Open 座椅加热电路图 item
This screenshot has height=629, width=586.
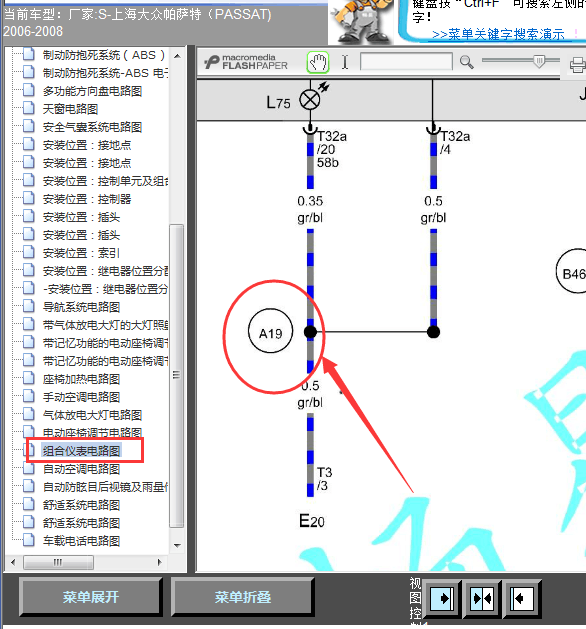[82, 379]
